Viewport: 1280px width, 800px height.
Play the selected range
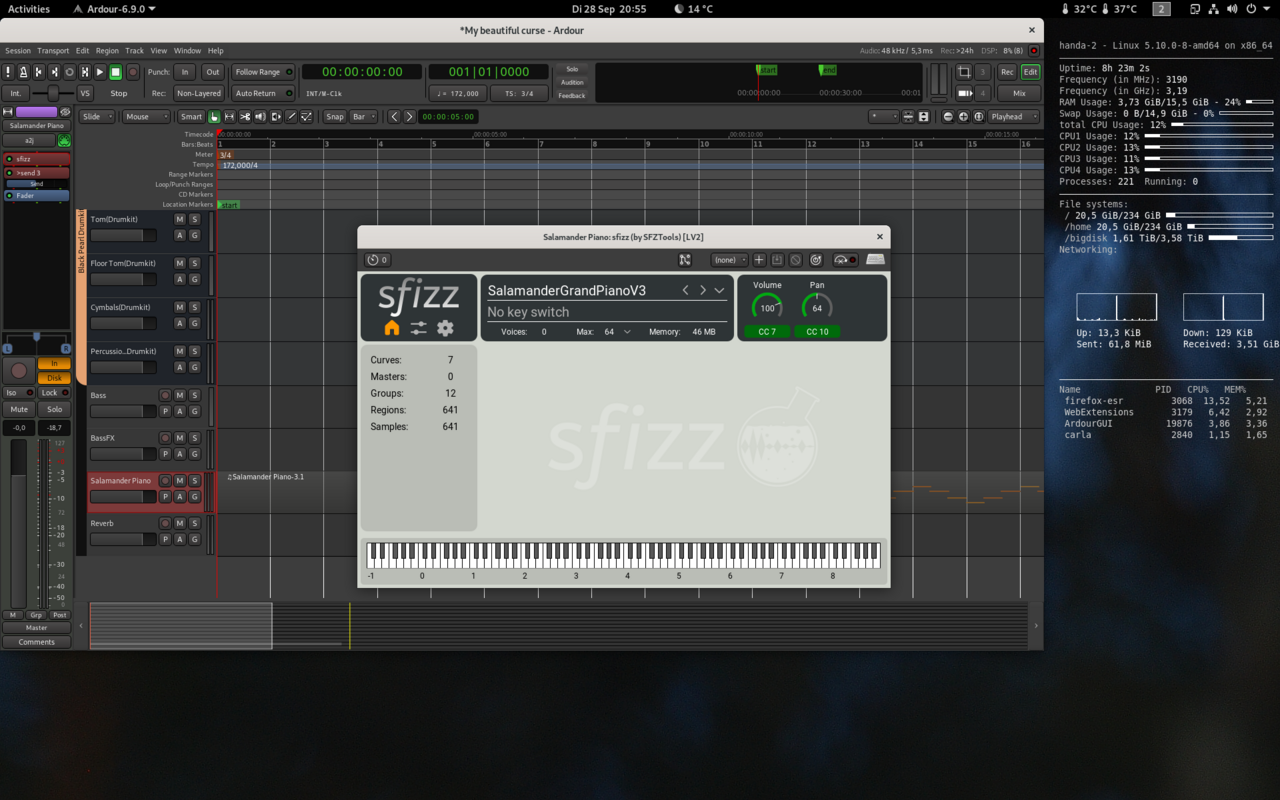tap(85, 72)
